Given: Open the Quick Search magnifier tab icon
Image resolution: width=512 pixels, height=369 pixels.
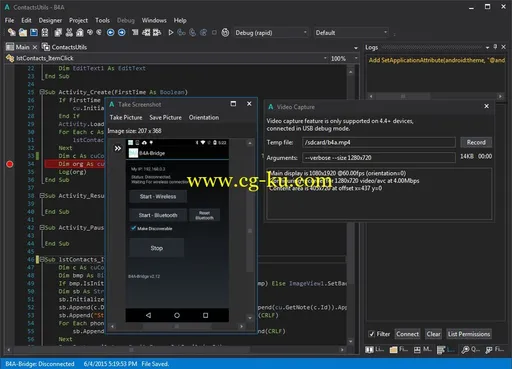Looking at the screenshot, I should tap(465, 349).
